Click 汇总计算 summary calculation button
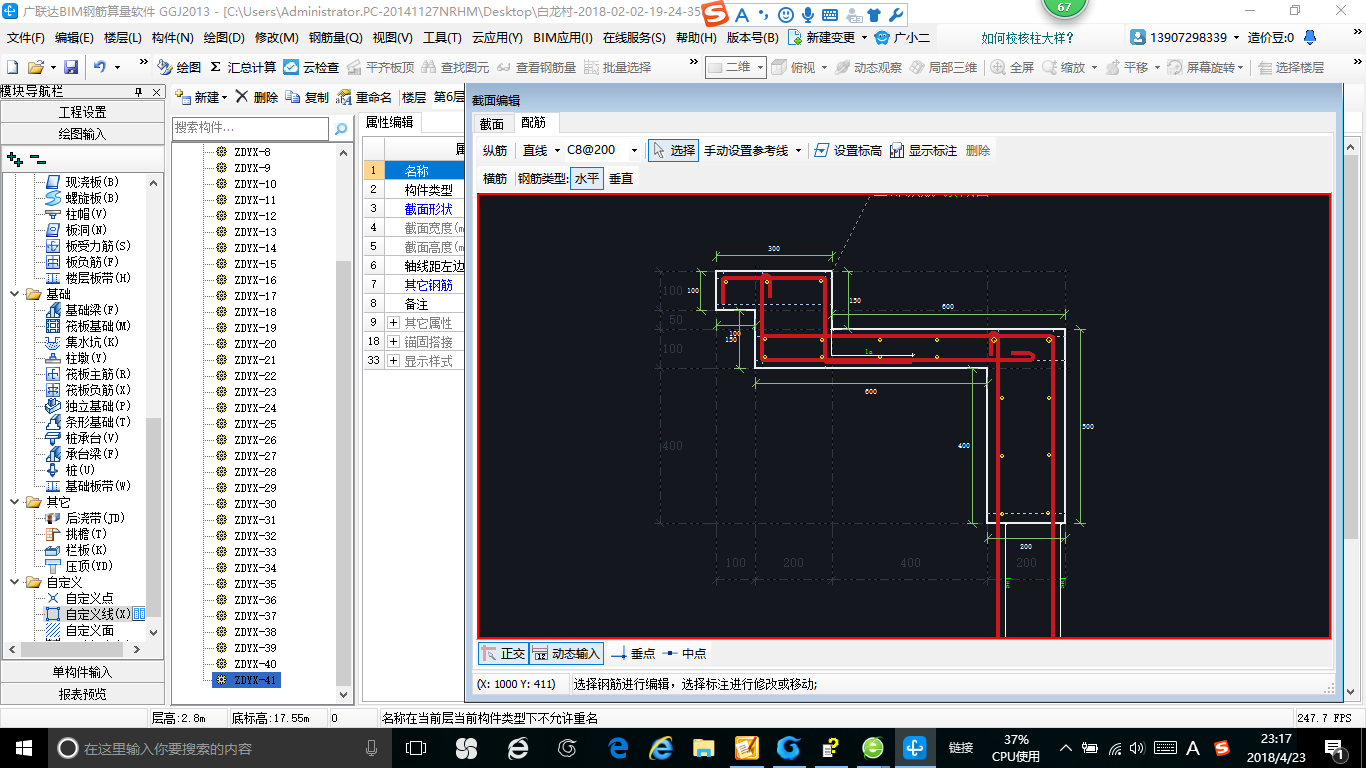The width and height of the screenshot is (1366, 768). click(243, 67)
